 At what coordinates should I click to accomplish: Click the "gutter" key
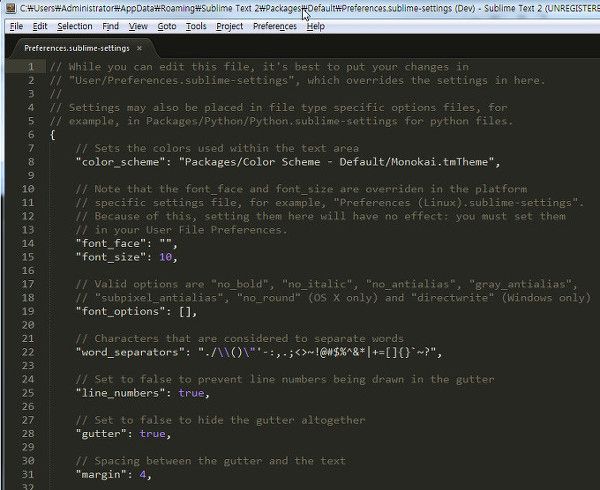click(101, 434)
